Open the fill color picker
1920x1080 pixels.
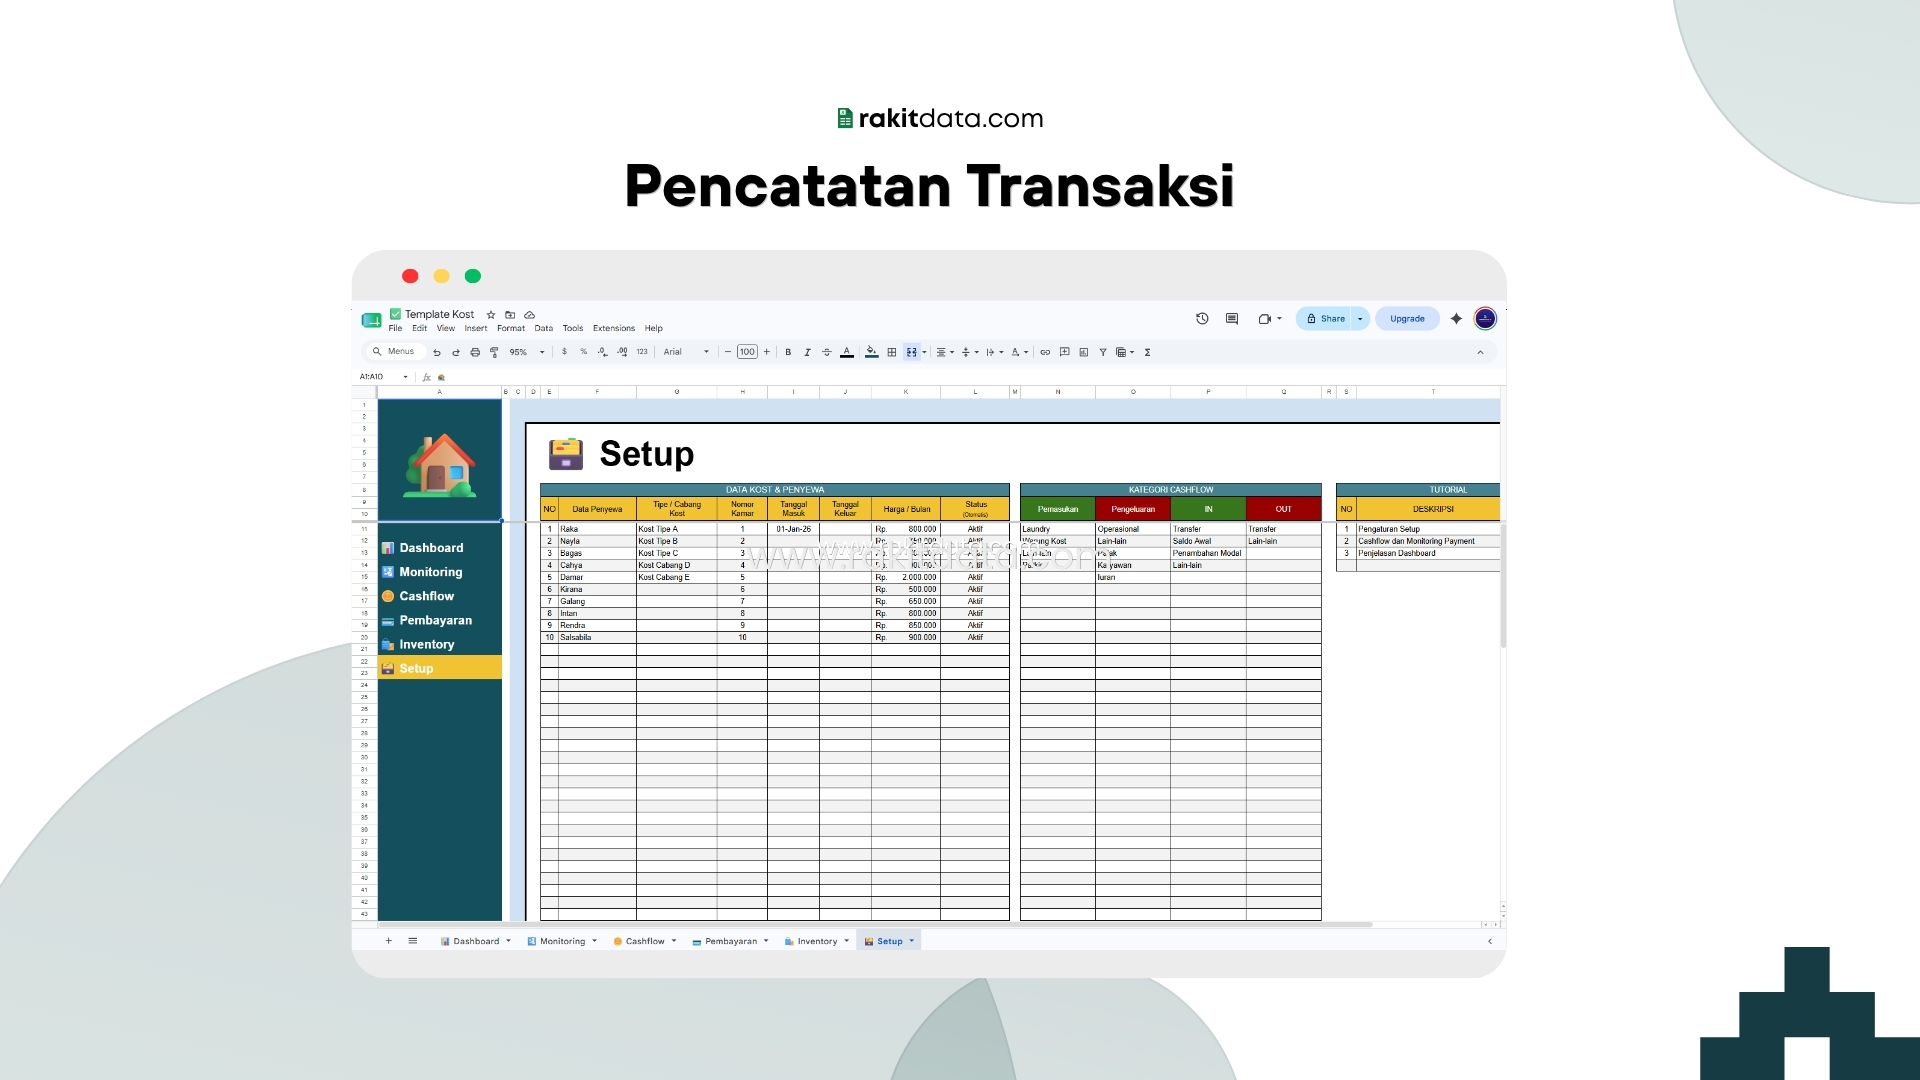click(x=872, y=352)
